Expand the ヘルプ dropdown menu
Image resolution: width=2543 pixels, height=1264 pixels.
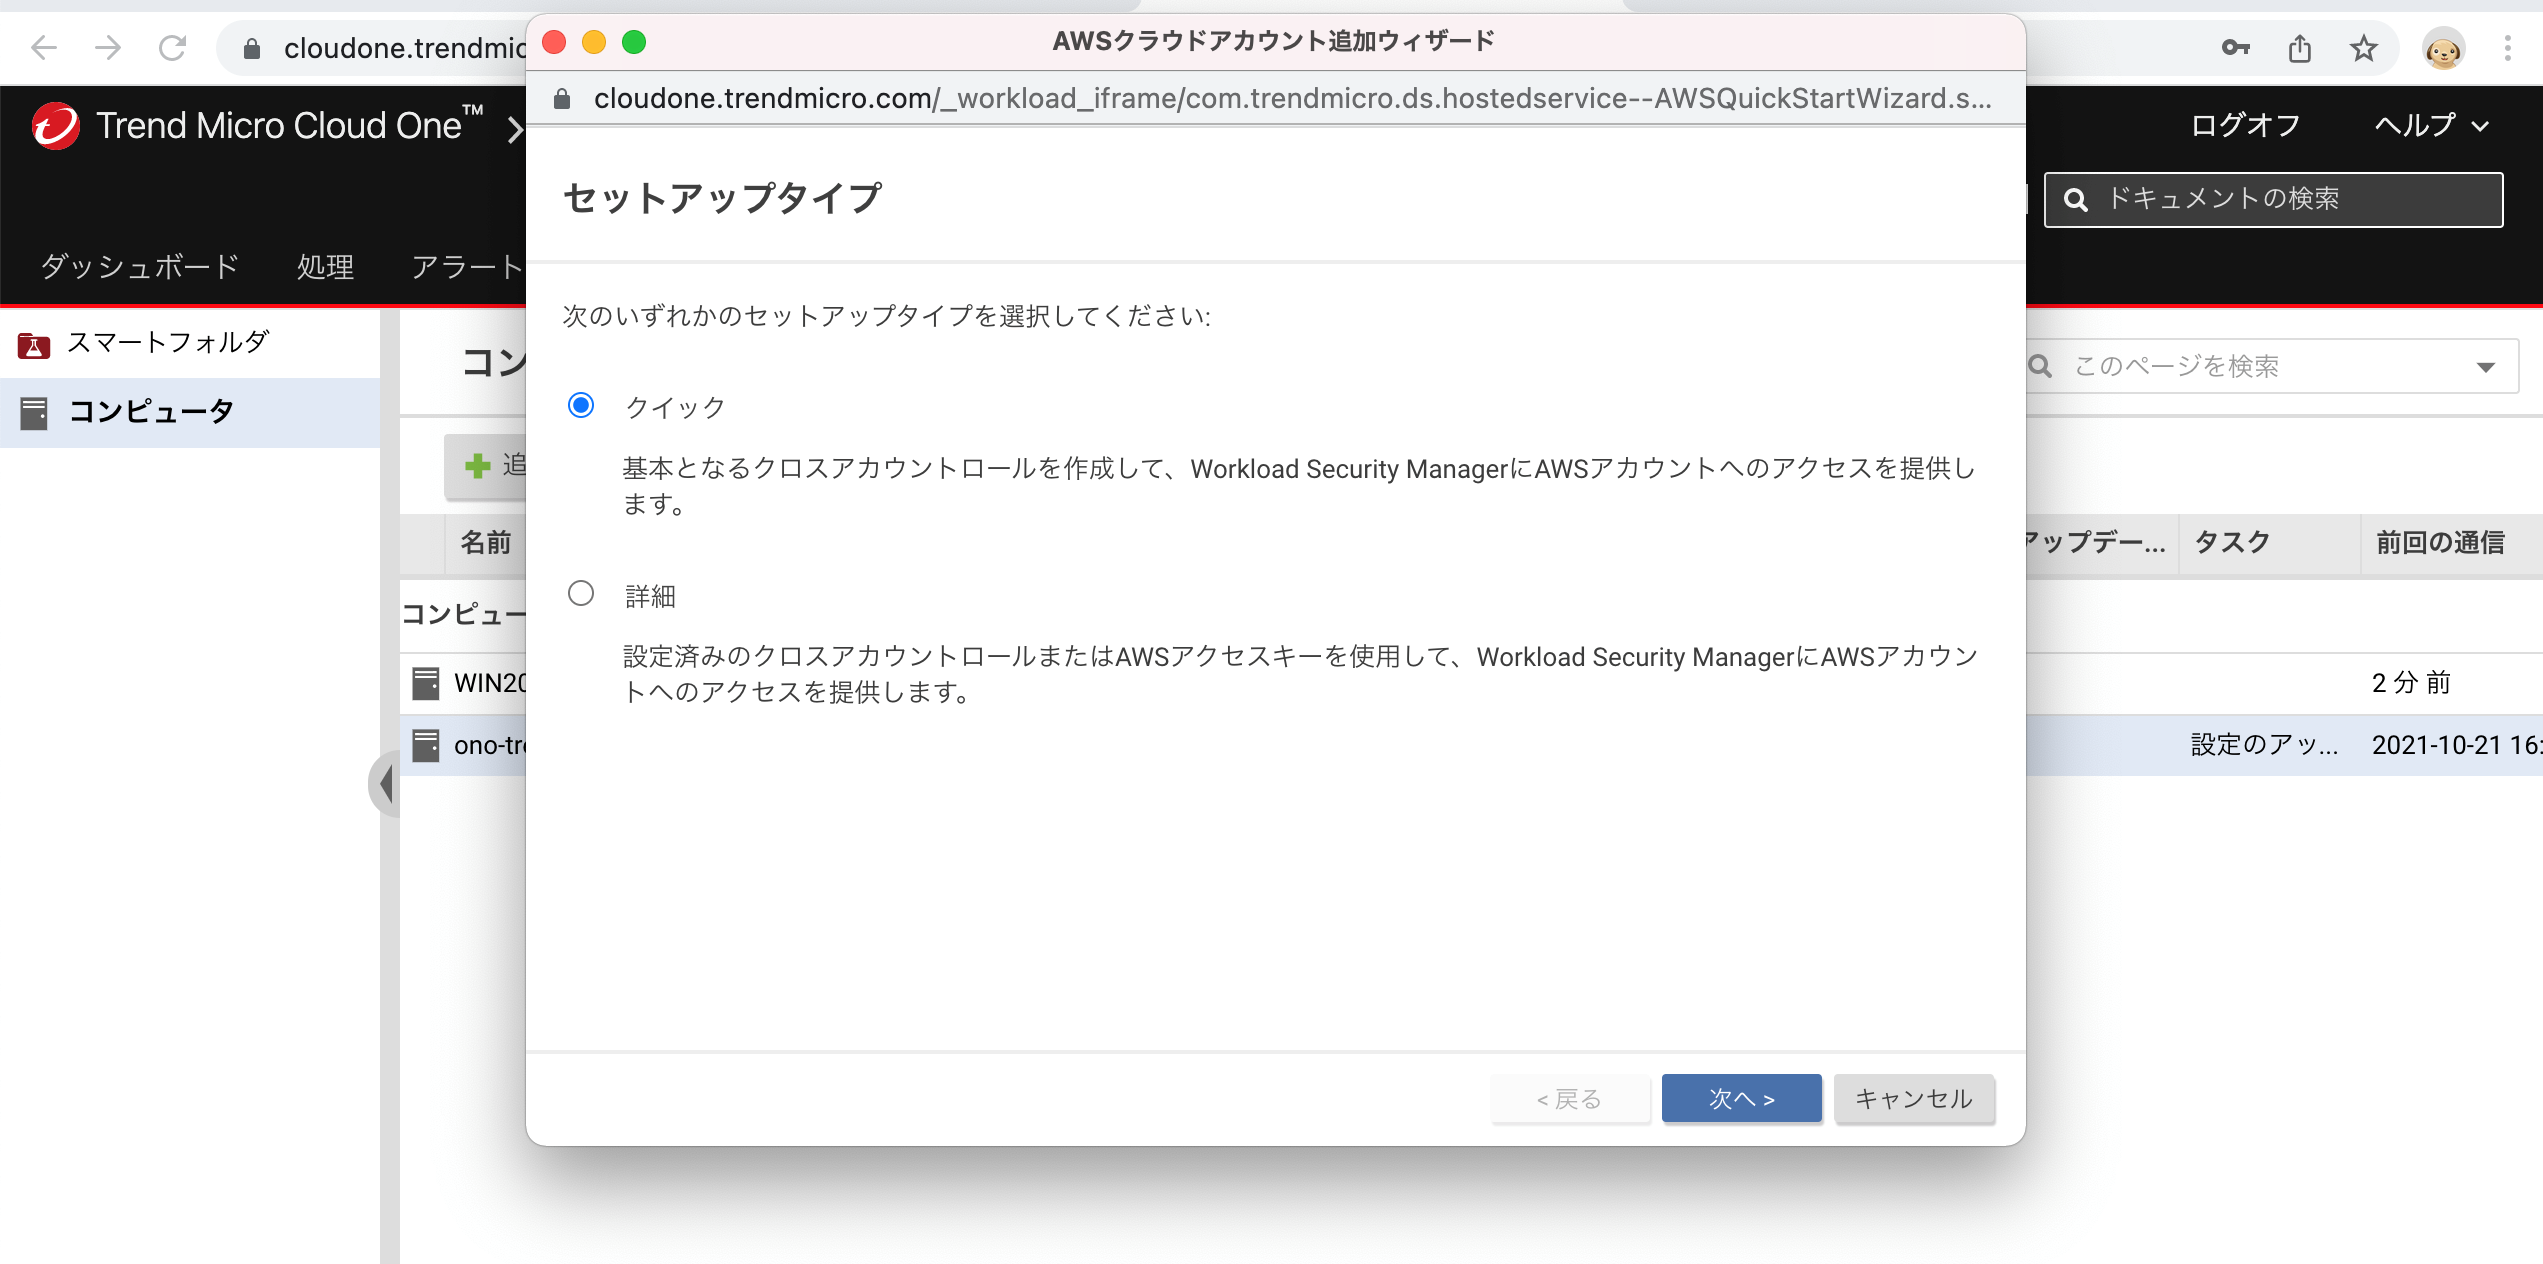[x=2432, y=125]
